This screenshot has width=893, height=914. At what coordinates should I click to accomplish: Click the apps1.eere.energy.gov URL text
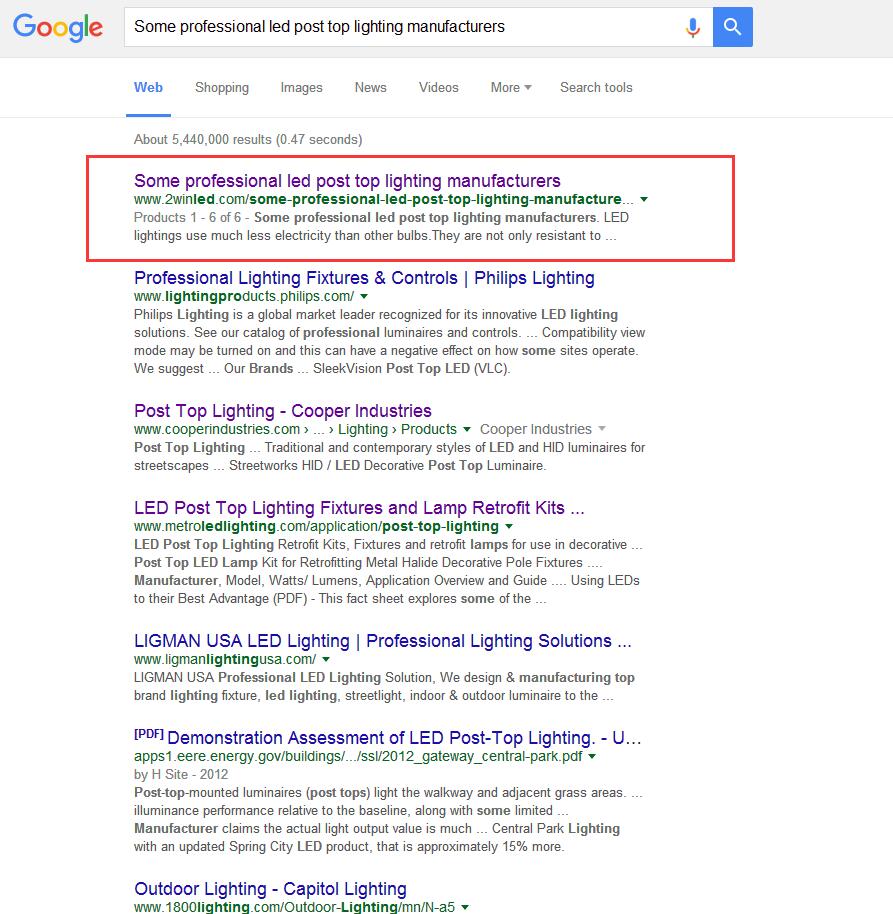pos(358,757)
